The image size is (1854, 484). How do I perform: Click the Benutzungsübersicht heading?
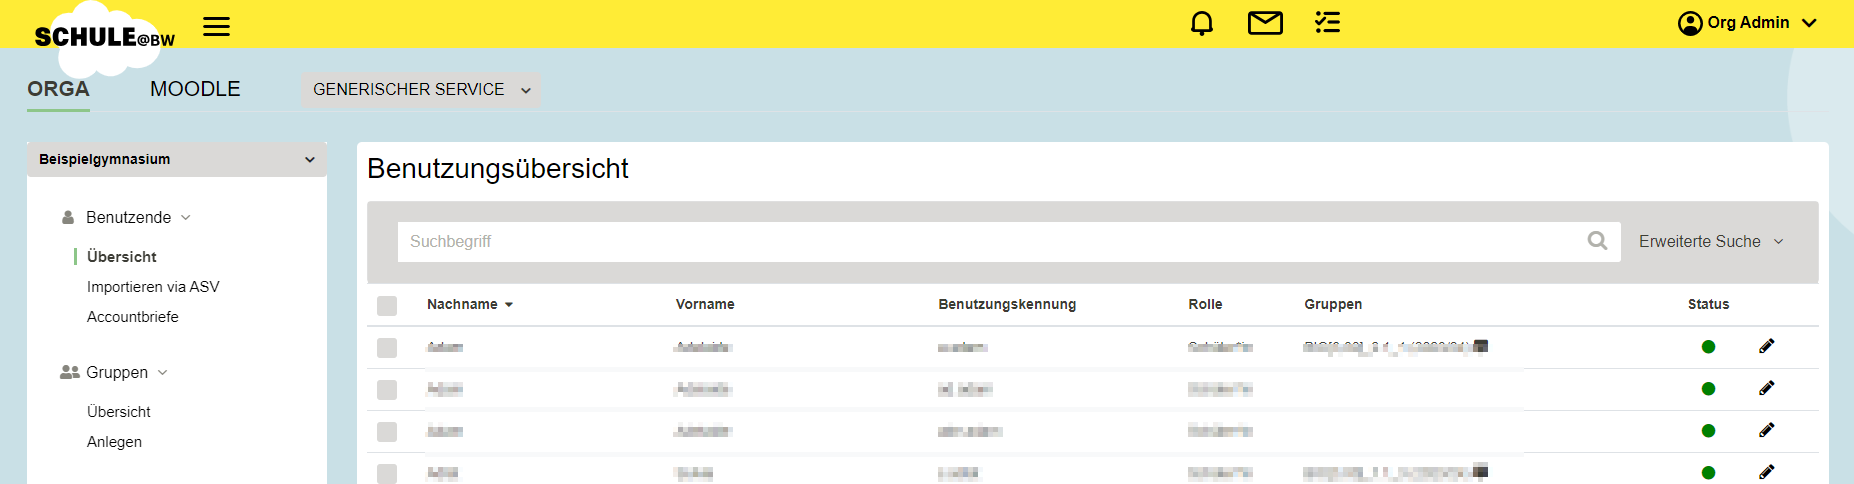pos(498,168)
